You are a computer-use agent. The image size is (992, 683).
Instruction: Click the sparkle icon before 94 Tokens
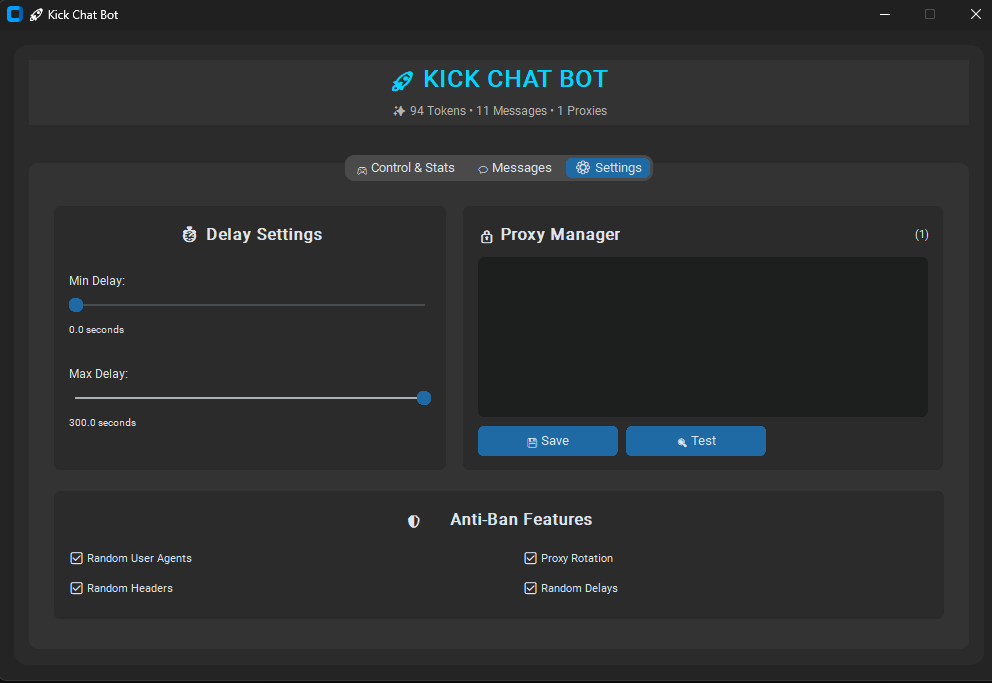pyautogui.click(x=399, y=111)
